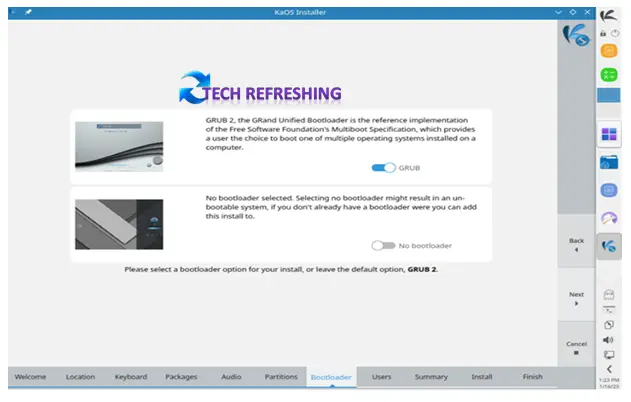Enable the GRUB bootloader toggle
The height and width of the screenshot is (402, 631).
point(383,168)
